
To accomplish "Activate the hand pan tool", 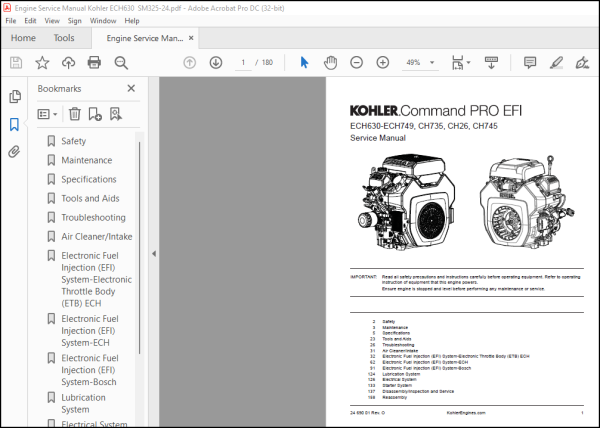I will click(330, 62).
